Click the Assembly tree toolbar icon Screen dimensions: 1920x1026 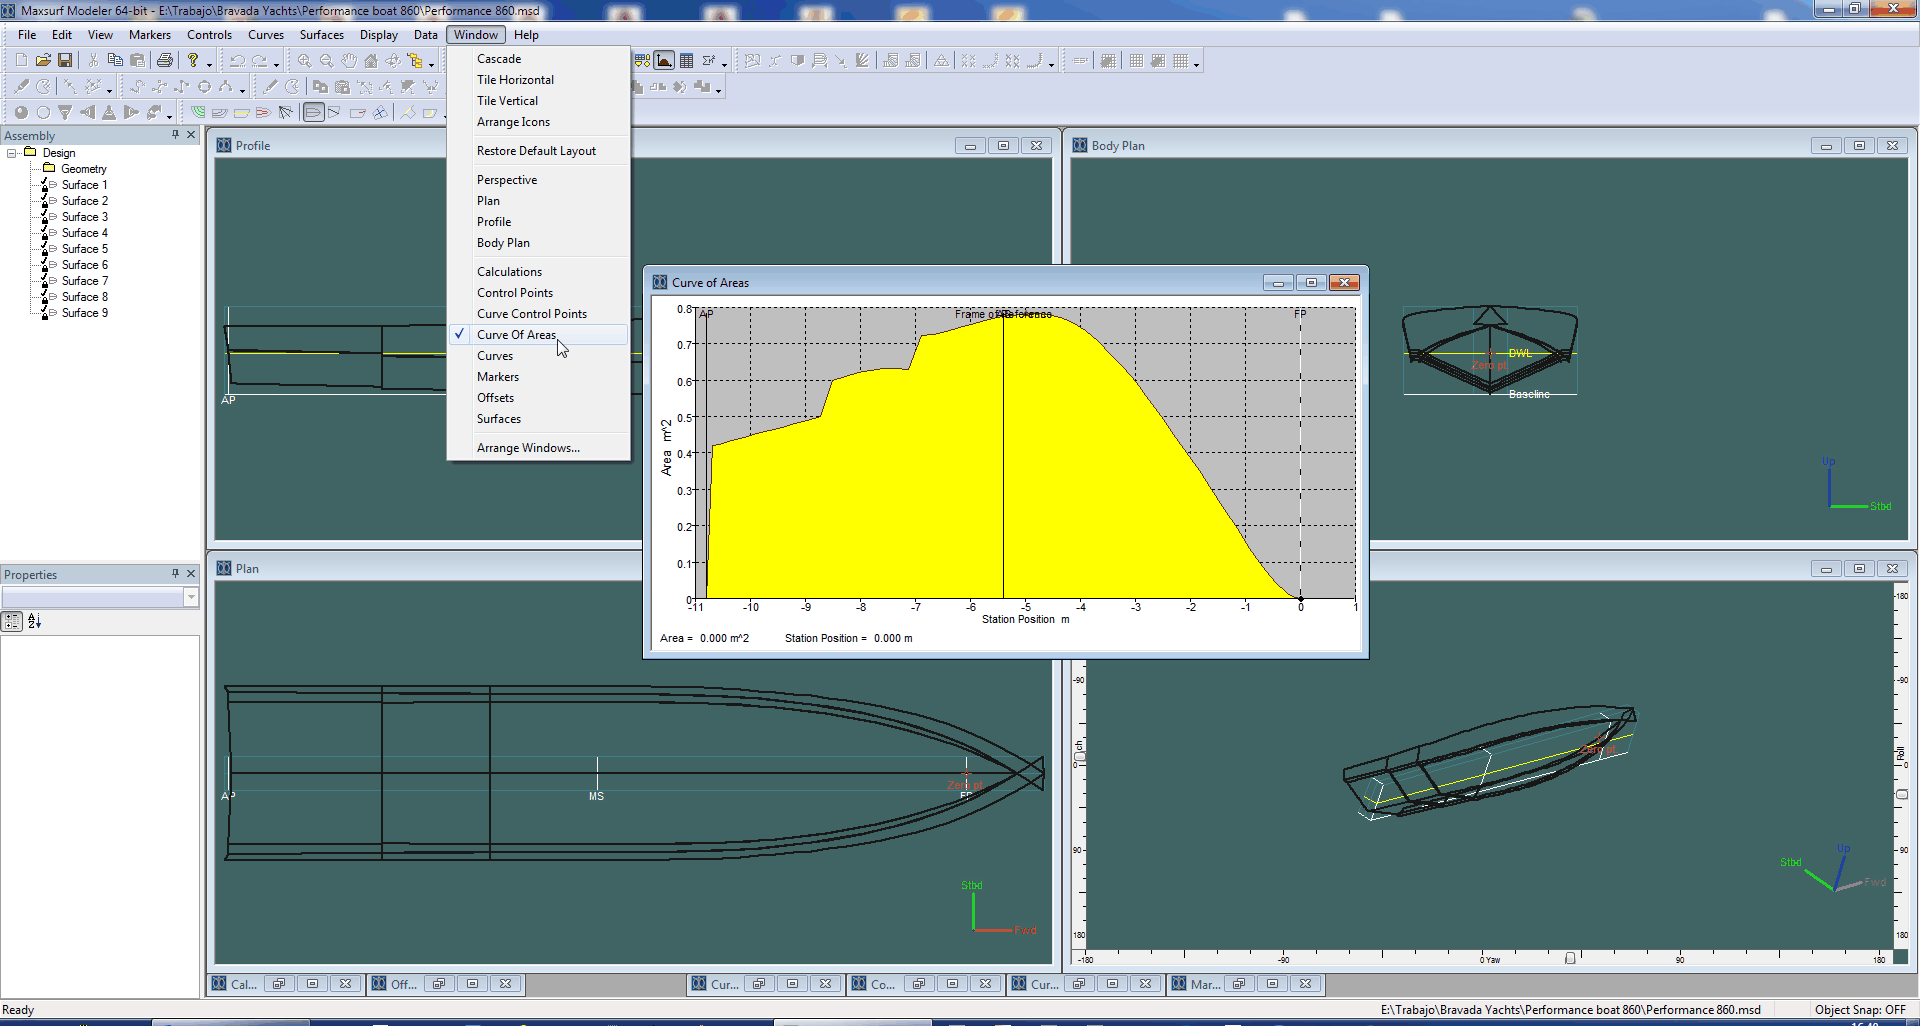click(x=415, y=61)
